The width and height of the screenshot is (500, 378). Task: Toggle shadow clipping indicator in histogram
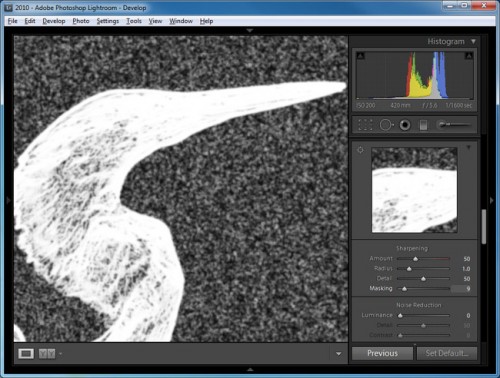(x=360, y=56)
